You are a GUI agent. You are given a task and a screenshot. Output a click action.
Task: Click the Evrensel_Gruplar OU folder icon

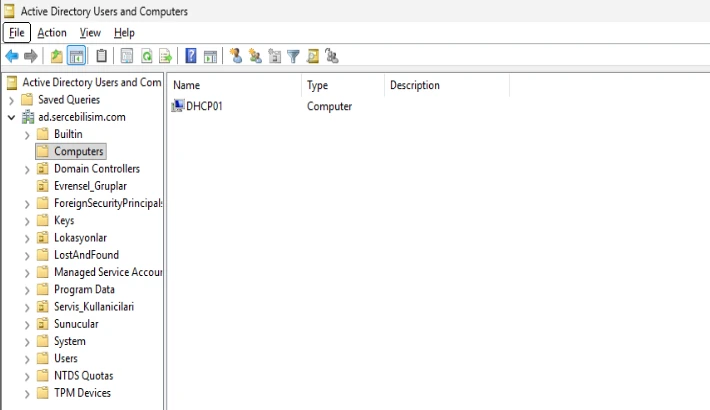coord(43,186)
